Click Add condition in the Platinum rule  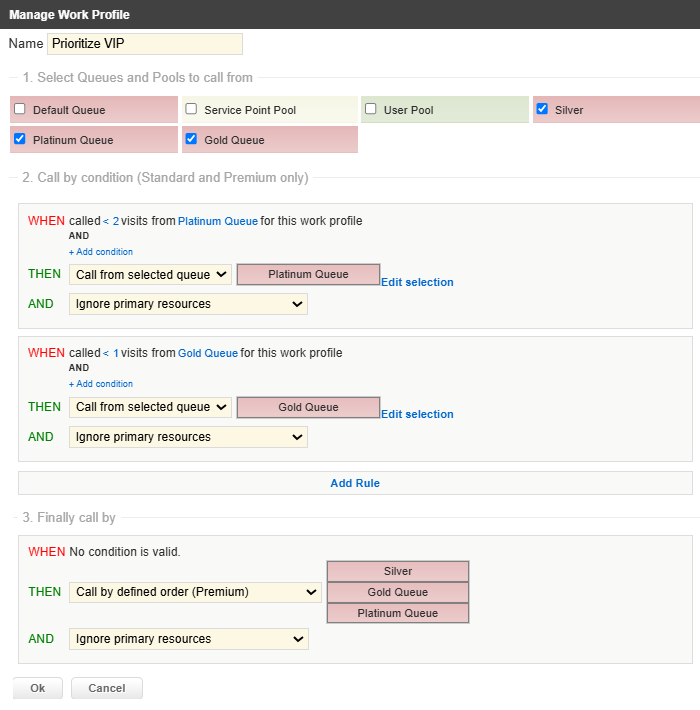[x=101, y=252]
